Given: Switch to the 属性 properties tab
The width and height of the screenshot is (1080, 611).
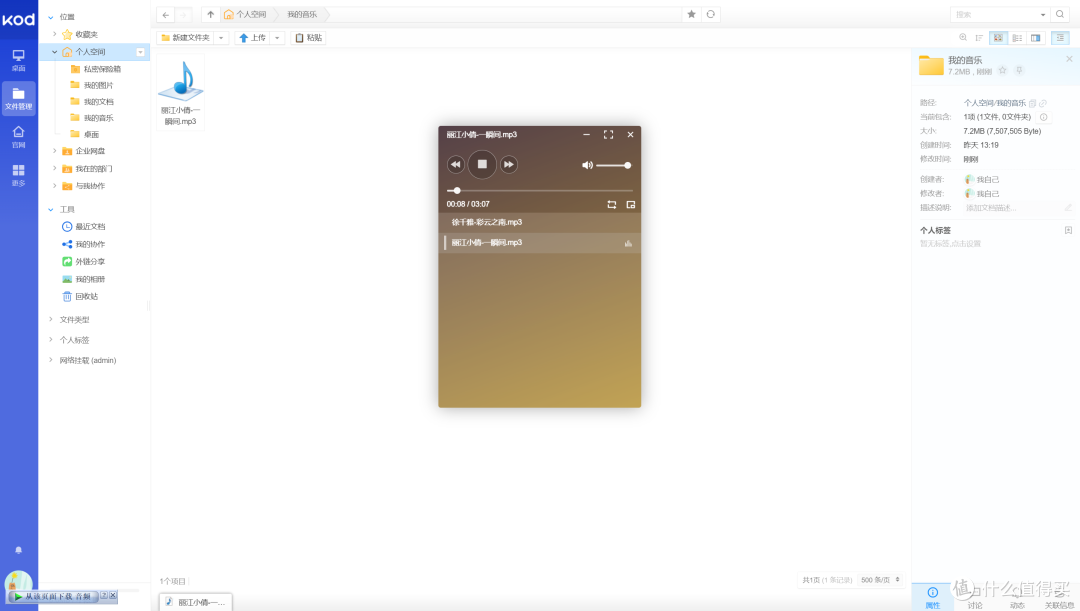Looking at the screenshot, I should click(933, 597).
